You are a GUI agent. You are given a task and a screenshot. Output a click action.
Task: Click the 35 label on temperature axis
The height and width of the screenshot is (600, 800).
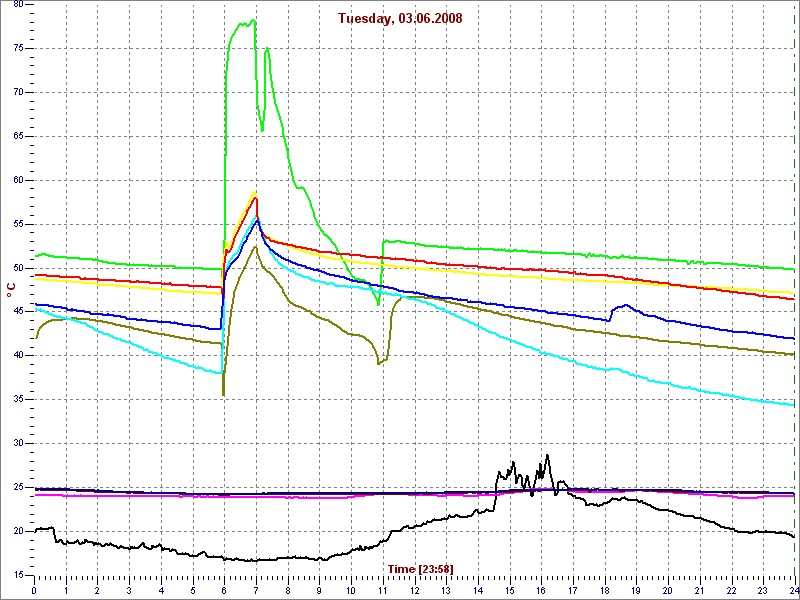click(x=18, y=399)
